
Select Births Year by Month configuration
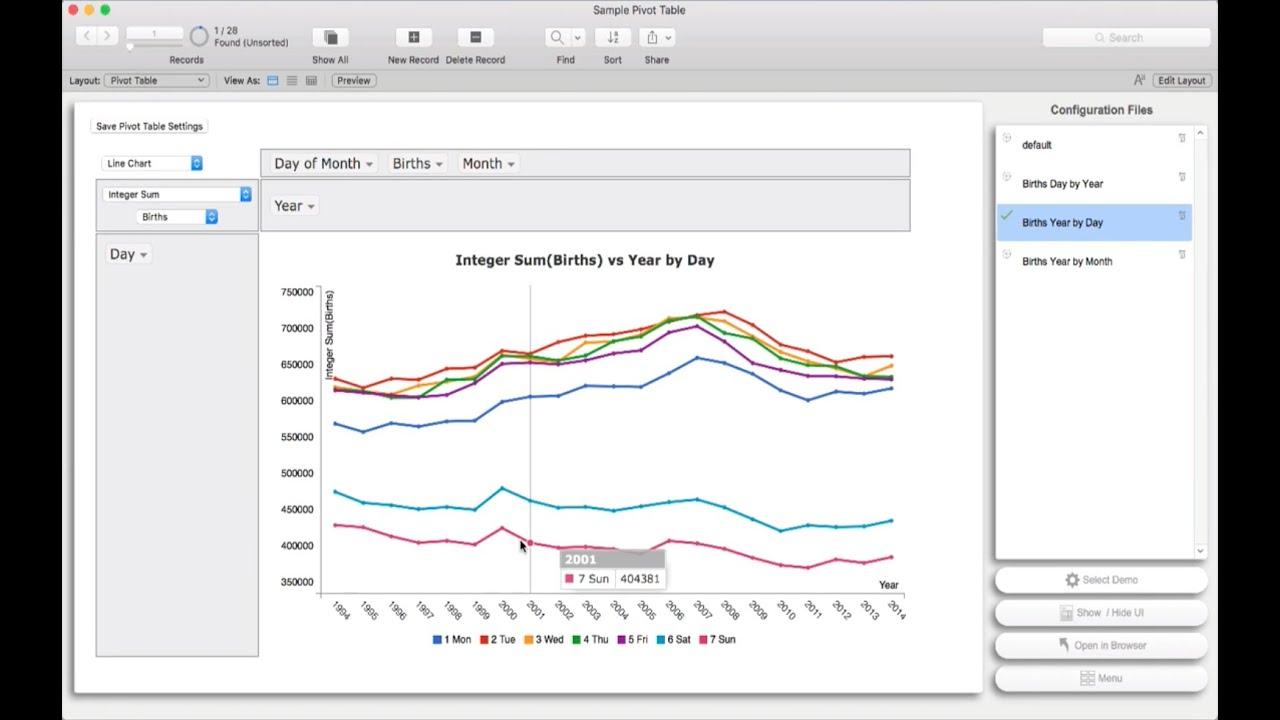(x=1094, y=261)
